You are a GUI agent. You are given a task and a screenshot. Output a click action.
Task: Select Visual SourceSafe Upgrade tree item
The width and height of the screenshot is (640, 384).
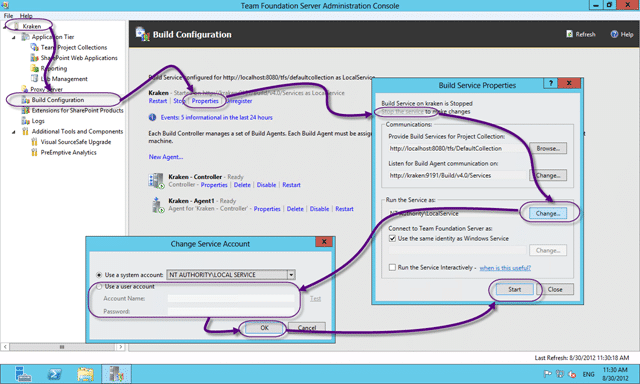[x=76, y=142]
